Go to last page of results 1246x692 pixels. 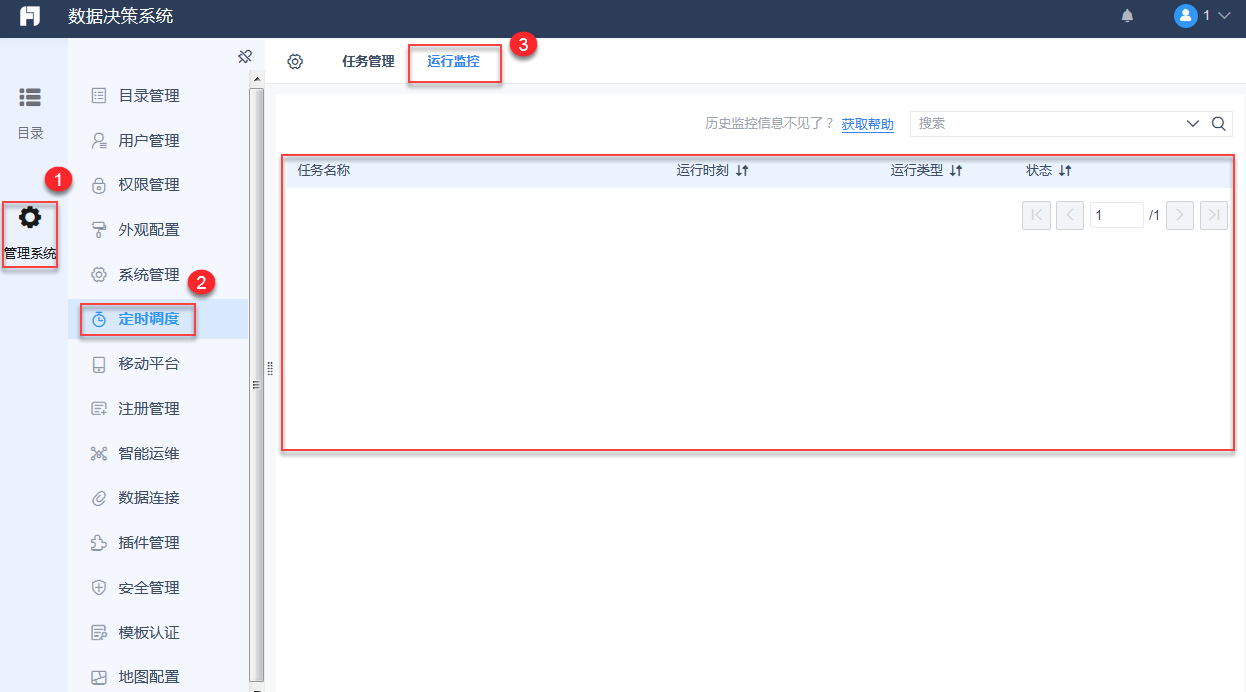[1214, 215]
